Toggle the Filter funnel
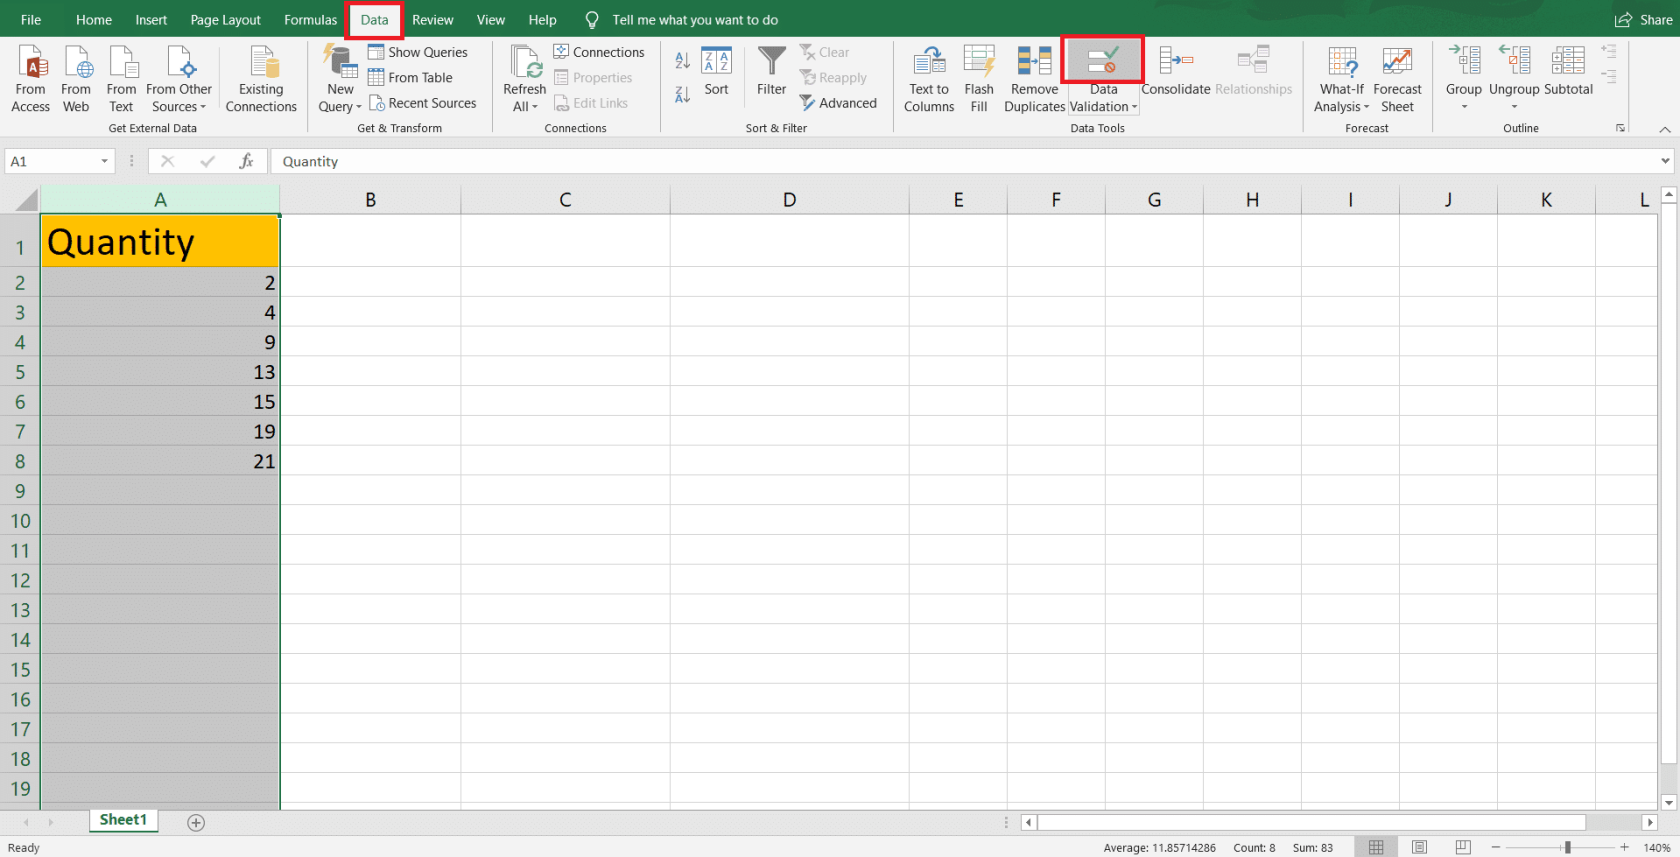Viewport: 1680px width, 857px height. pos(771,71)
